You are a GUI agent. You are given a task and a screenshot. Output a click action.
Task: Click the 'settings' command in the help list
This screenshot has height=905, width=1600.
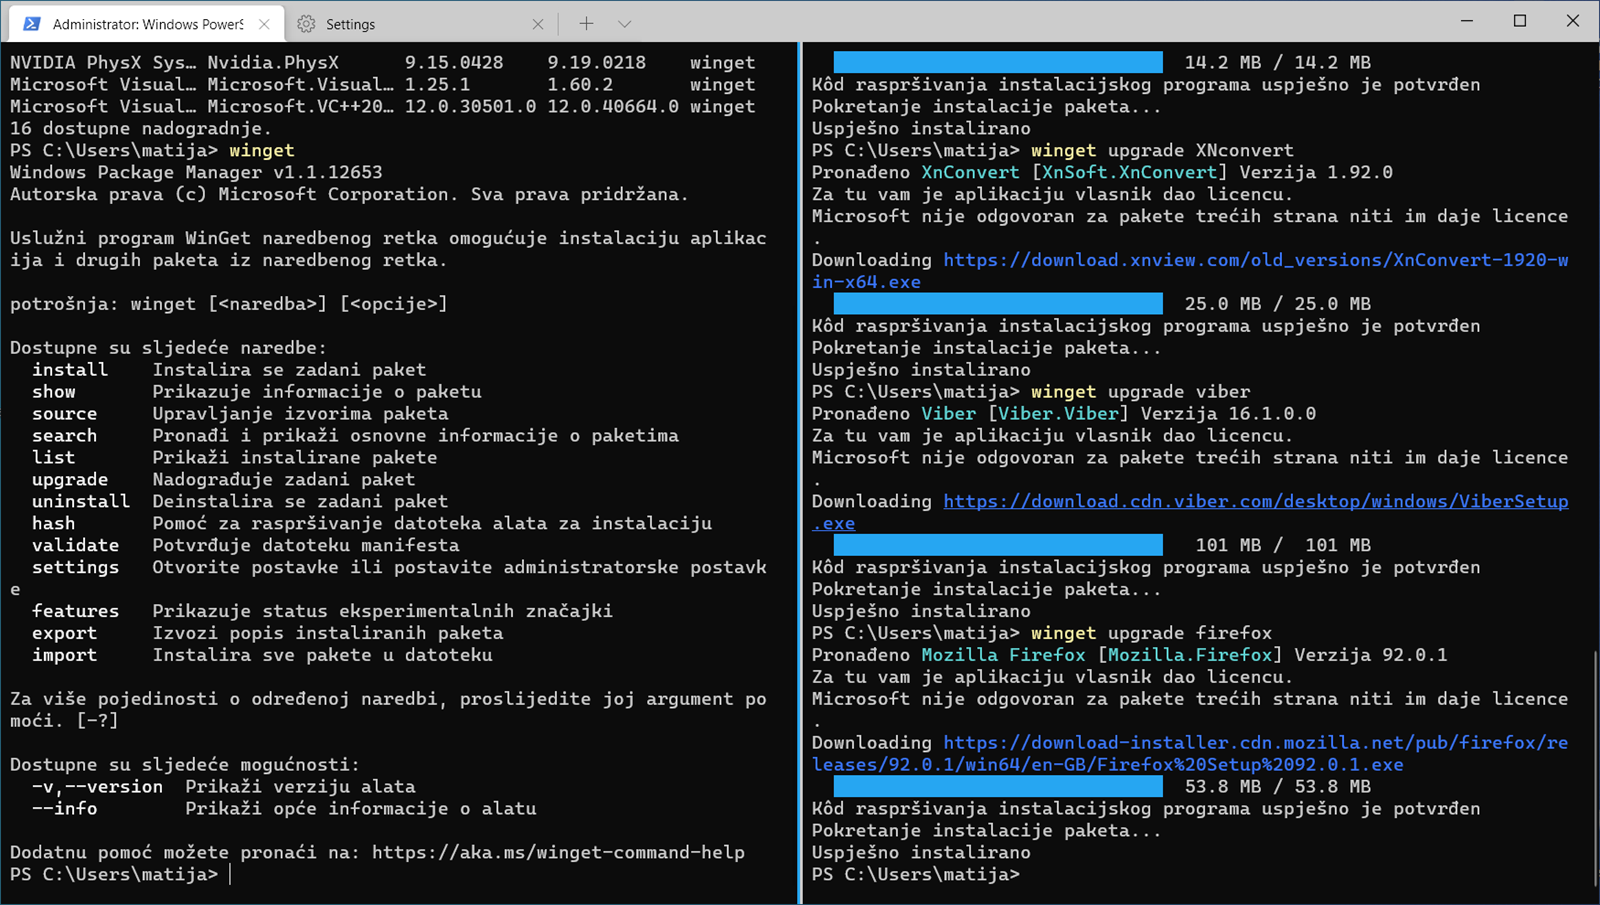click(x=76, y=567)
